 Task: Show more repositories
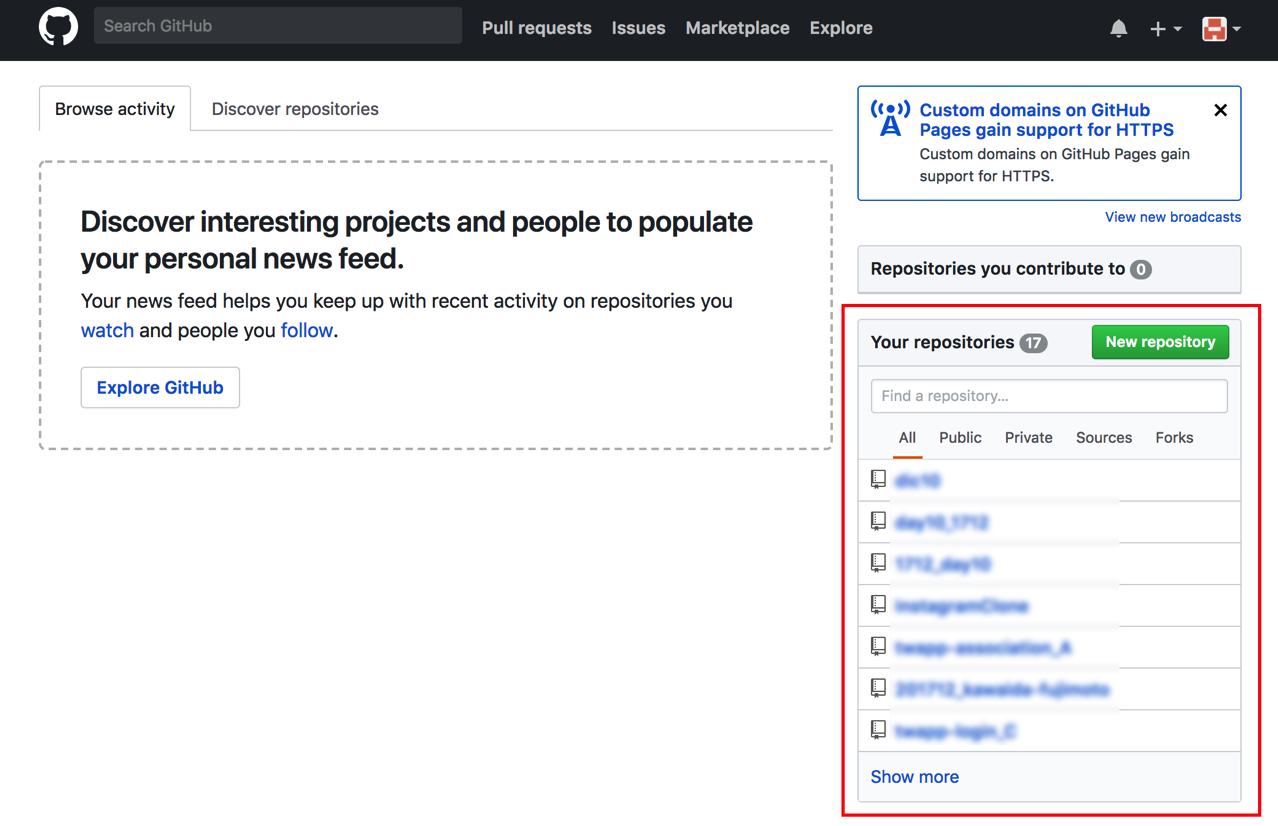tap(915, 777)
